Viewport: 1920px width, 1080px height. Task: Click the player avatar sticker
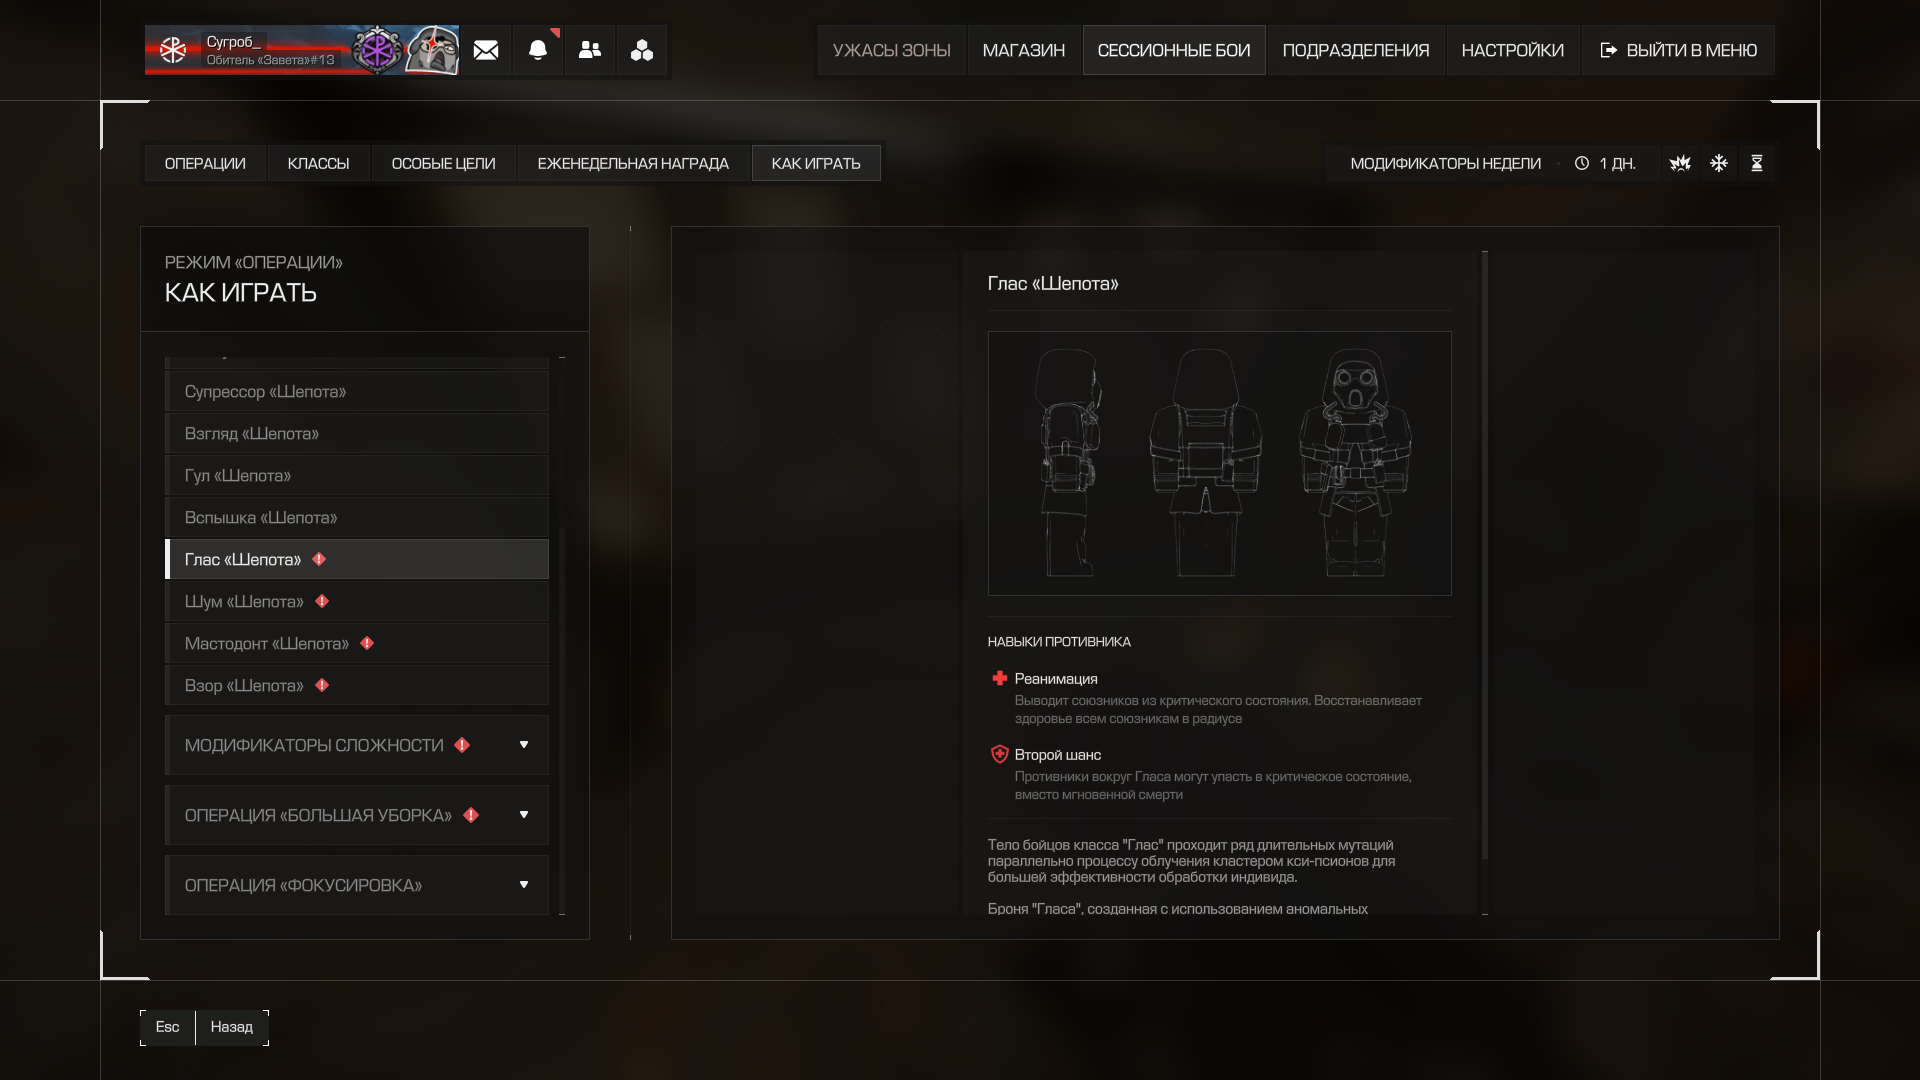pyautogui.click(x=433, y=50)
